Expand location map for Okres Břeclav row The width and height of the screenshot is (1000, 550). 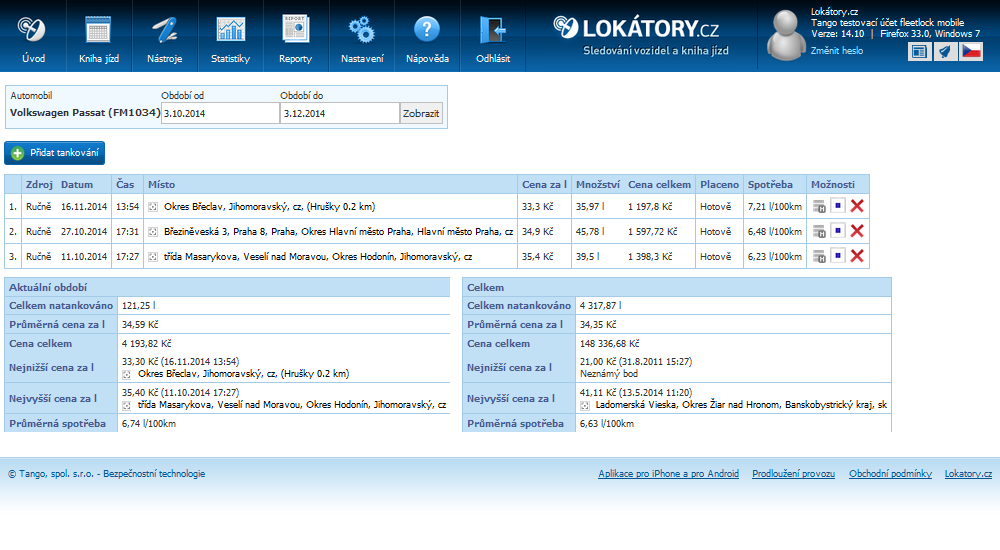click(x=153, y=207)
